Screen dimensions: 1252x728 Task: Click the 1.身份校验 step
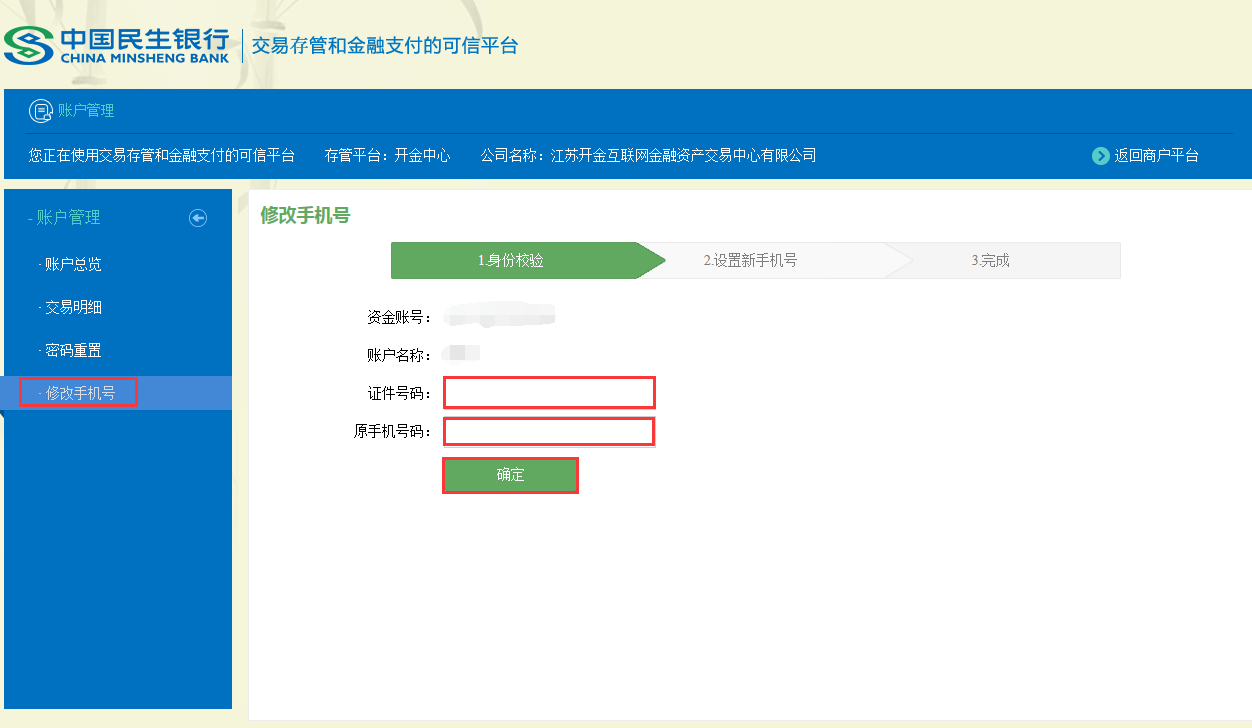coord(511,260)
